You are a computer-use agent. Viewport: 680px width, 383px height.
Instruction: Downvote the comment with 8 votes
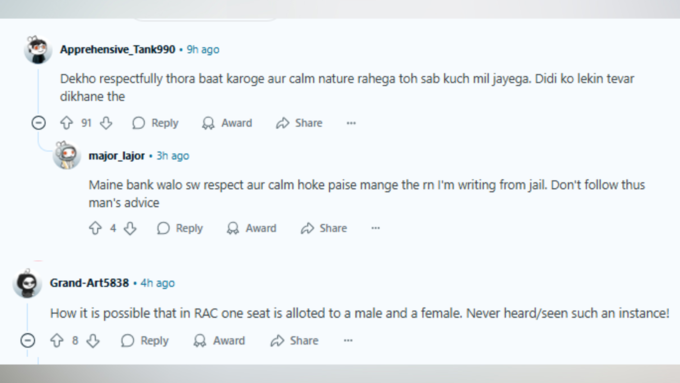(x=93, y=340)
